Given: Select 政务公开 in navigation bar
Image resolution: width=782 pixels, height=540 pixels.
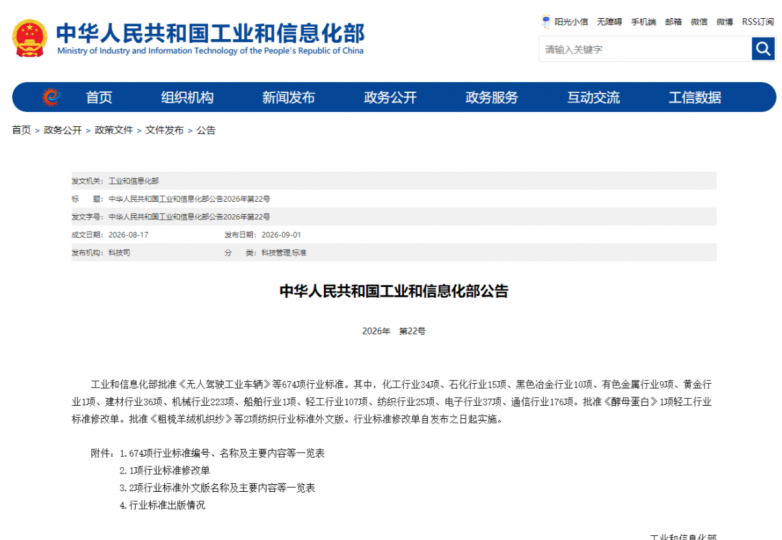Looking at the screenshot, I should click(391, 97).
